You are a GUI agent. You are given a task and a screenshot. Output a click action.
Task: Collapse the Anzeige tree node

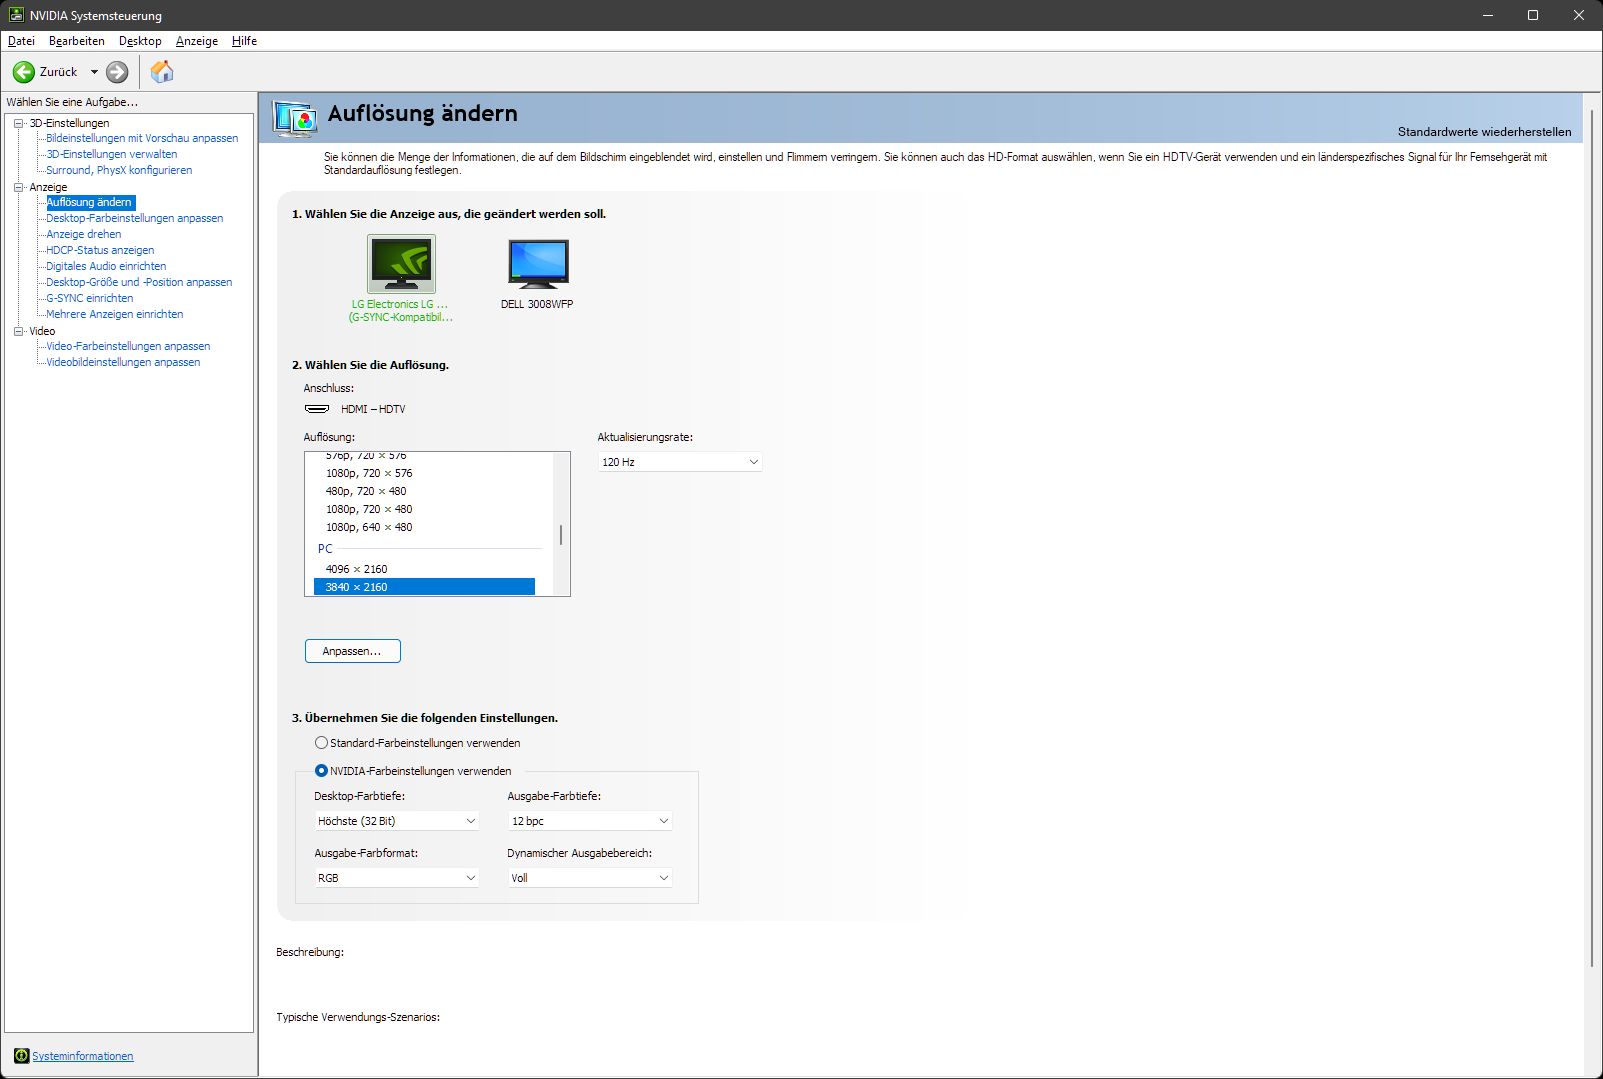tap(18, 187)
